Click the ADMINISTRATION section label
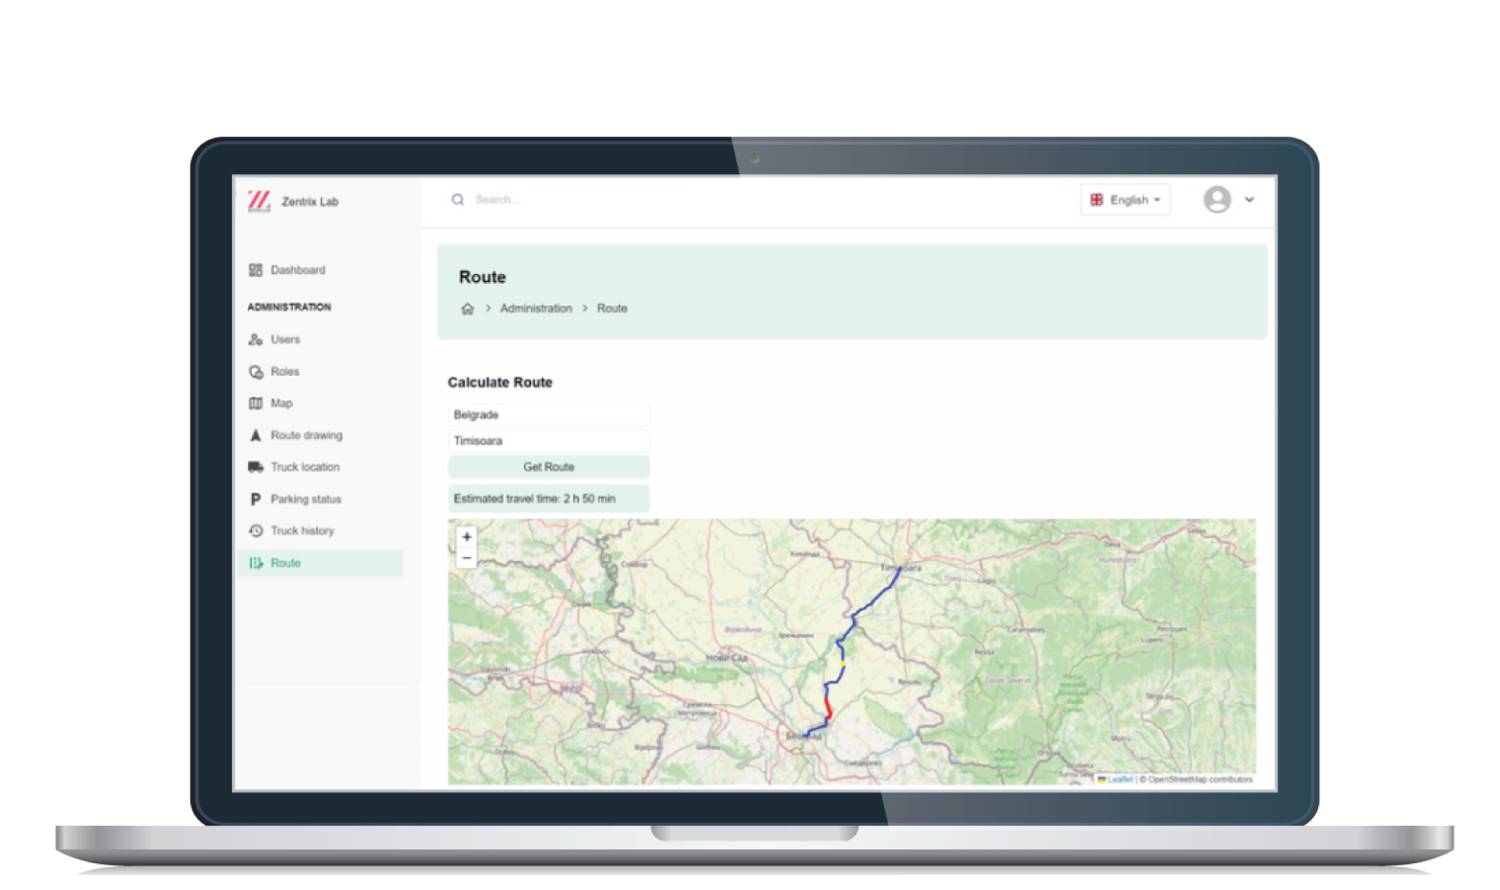Screen dimensions: 1500x890 click(289, 307)
